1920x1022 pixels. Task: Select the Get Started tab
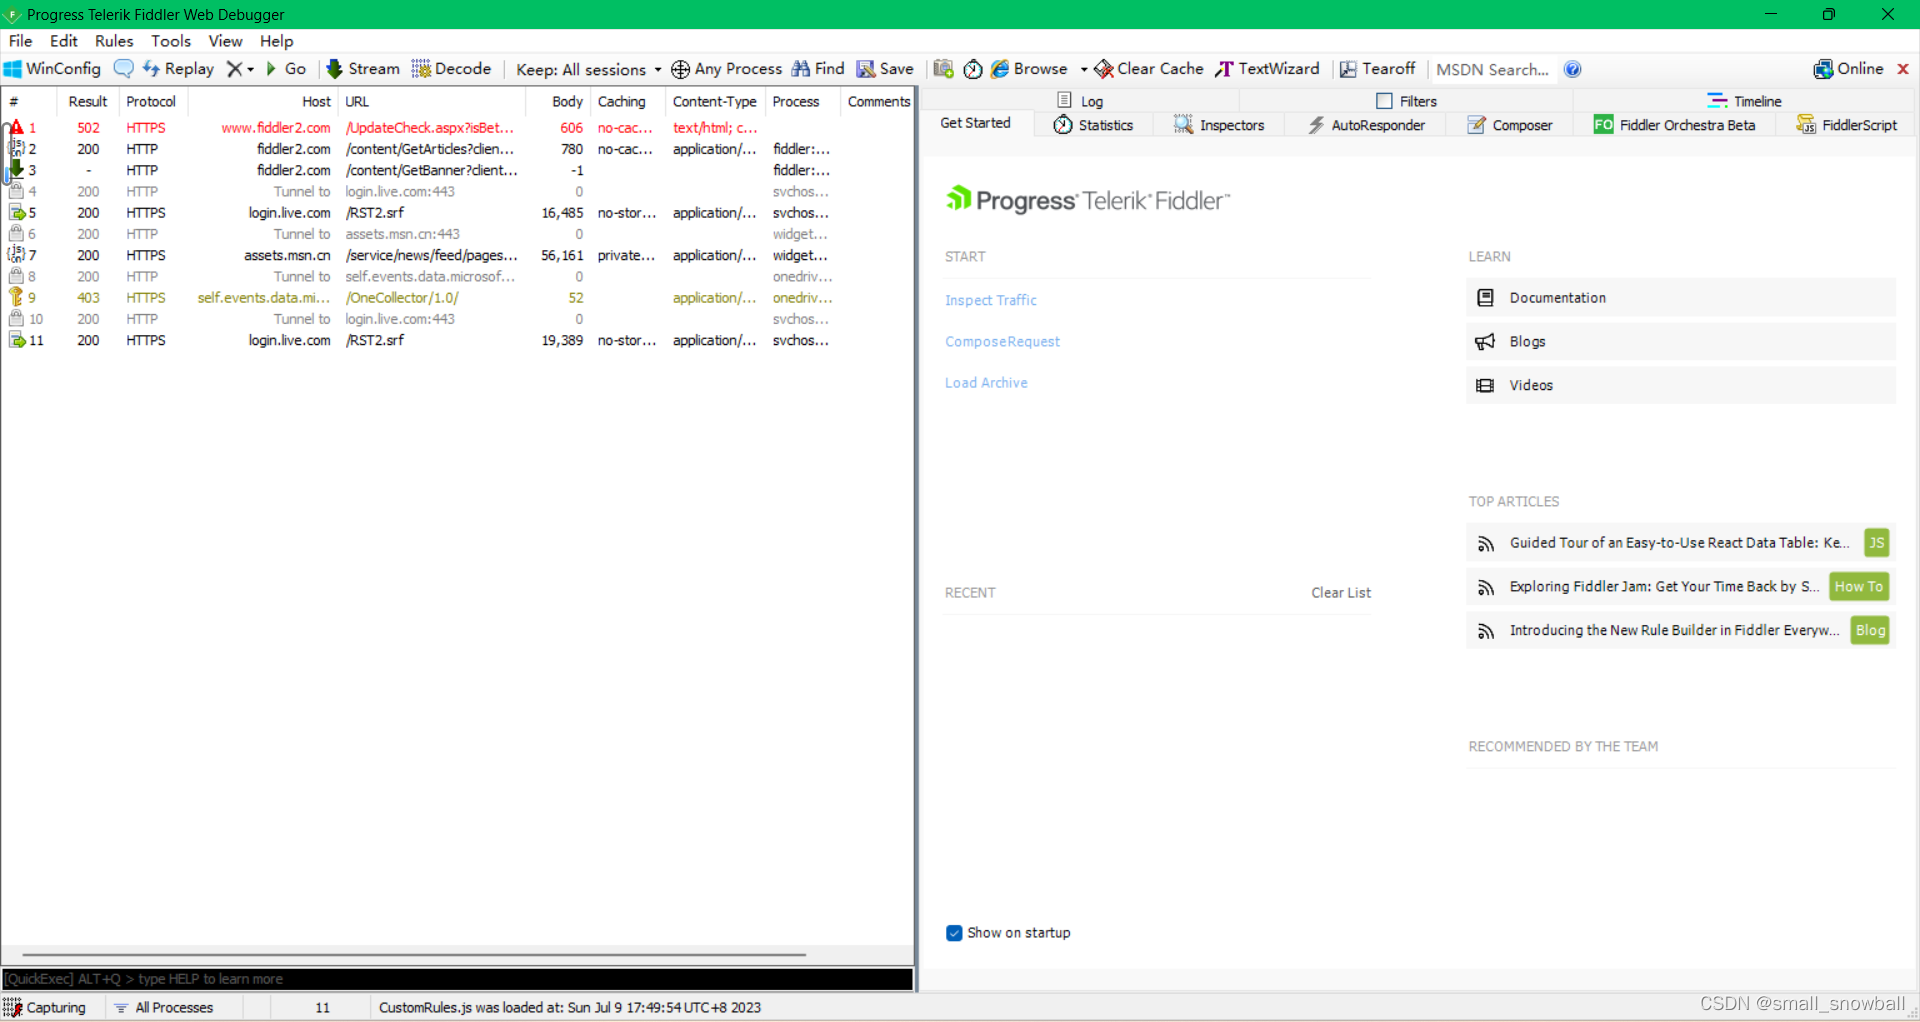point(975,123)
